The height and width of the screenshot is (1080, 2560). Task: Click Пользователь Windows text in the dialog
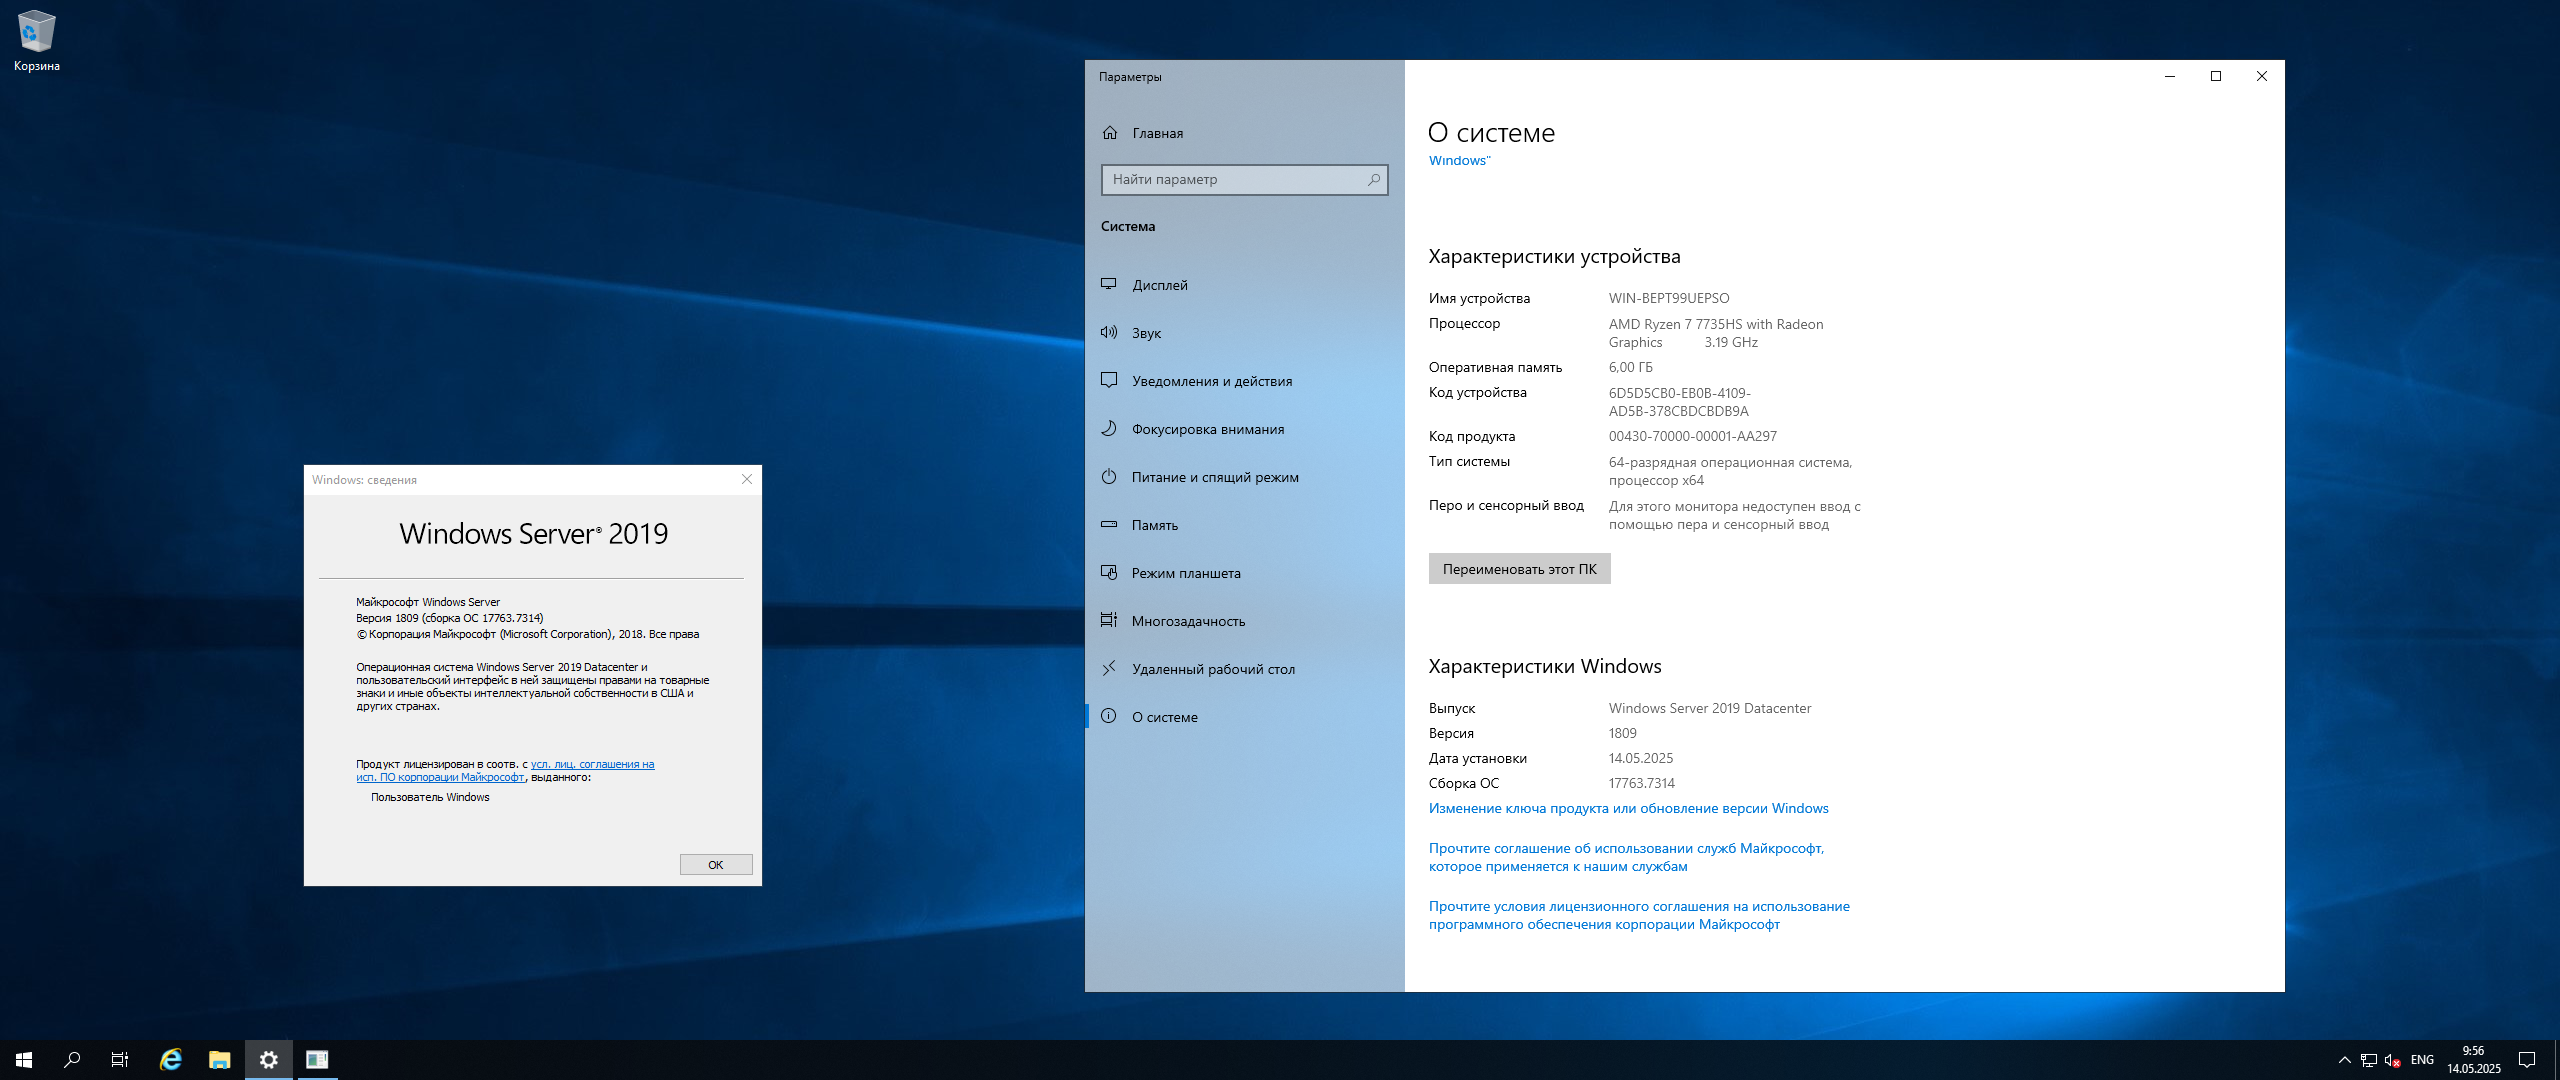(x=430, y=797)
